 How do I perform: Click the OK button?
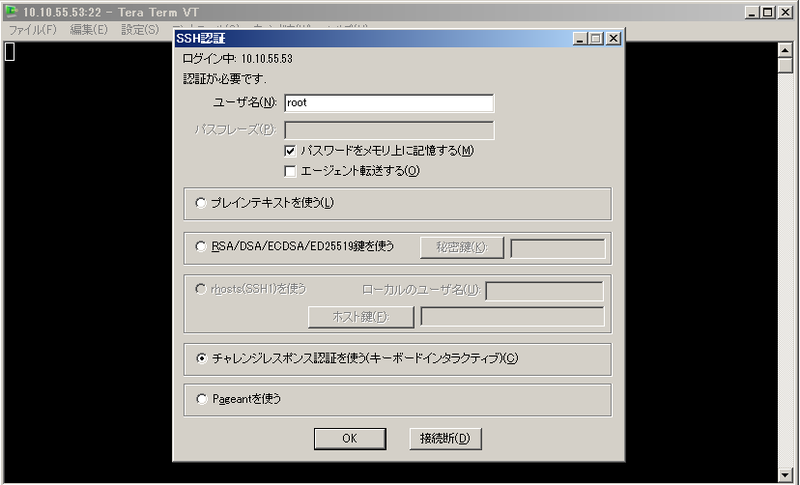click(350, 439)
